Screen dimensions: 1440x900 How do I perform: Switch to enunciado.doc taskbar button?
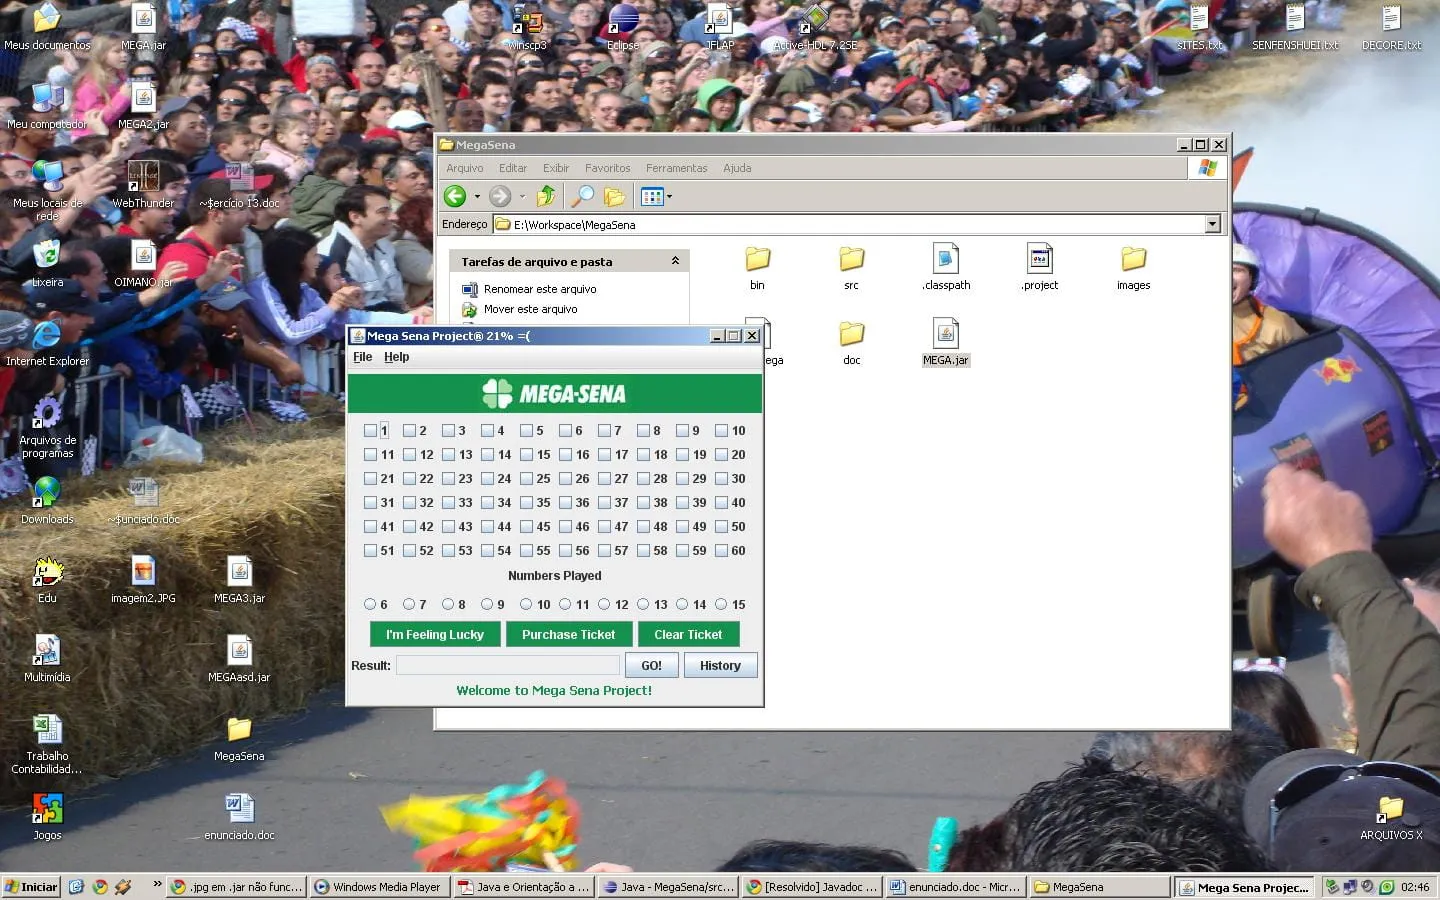pyautogui.click(x=956, y=887)
